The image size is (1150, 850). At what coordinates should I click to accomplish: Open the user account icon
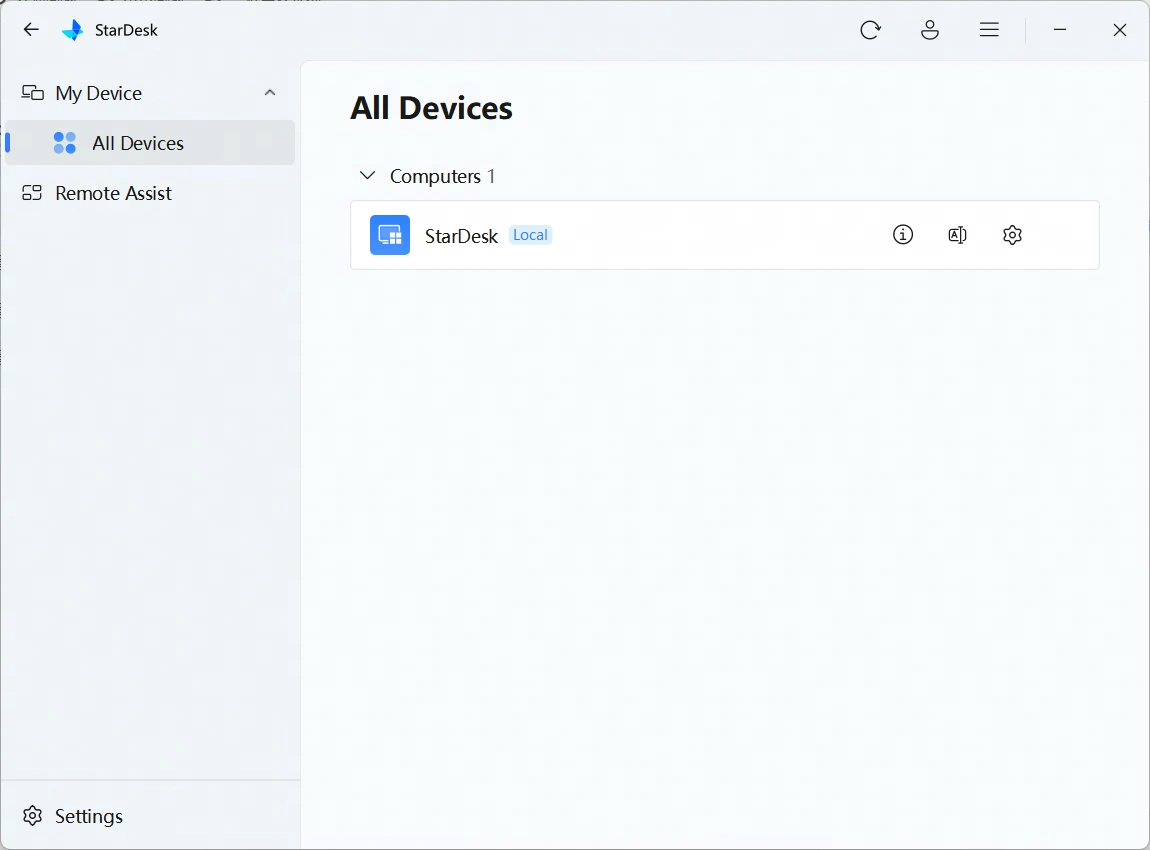pos(929,30)
